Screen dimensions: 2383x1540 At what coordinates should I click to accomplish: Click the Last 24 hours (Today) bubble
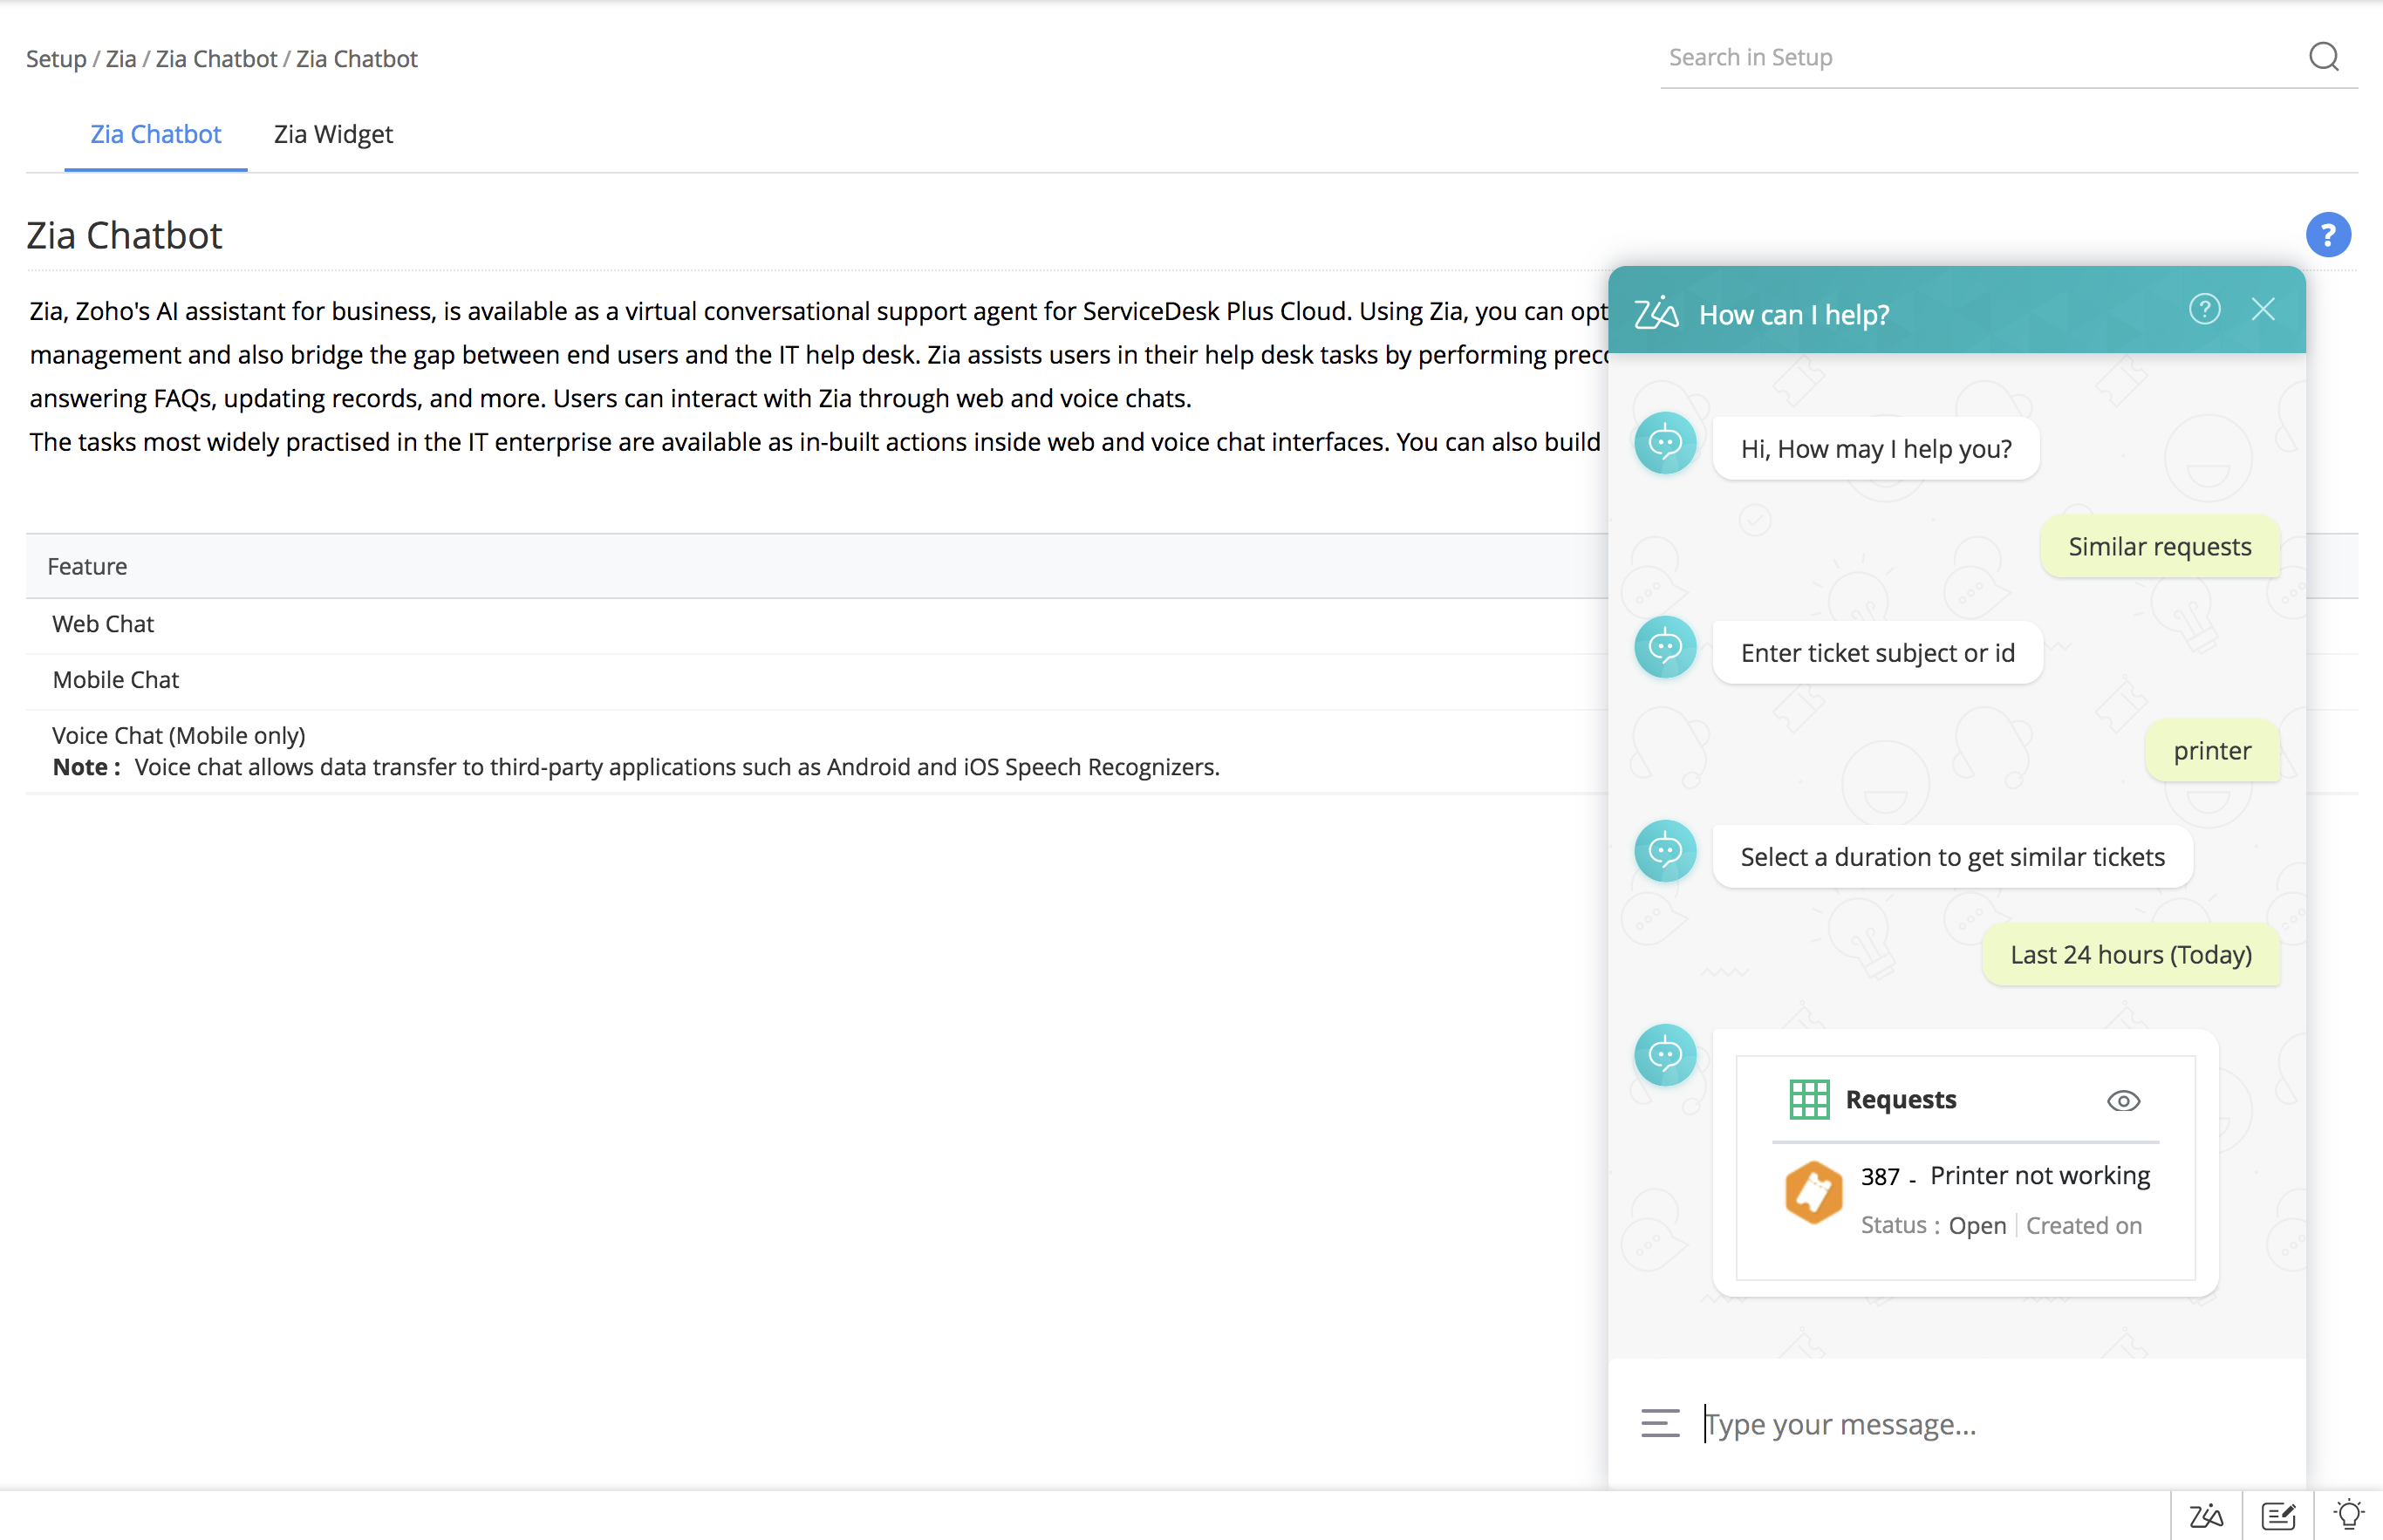coord(2130,955)
